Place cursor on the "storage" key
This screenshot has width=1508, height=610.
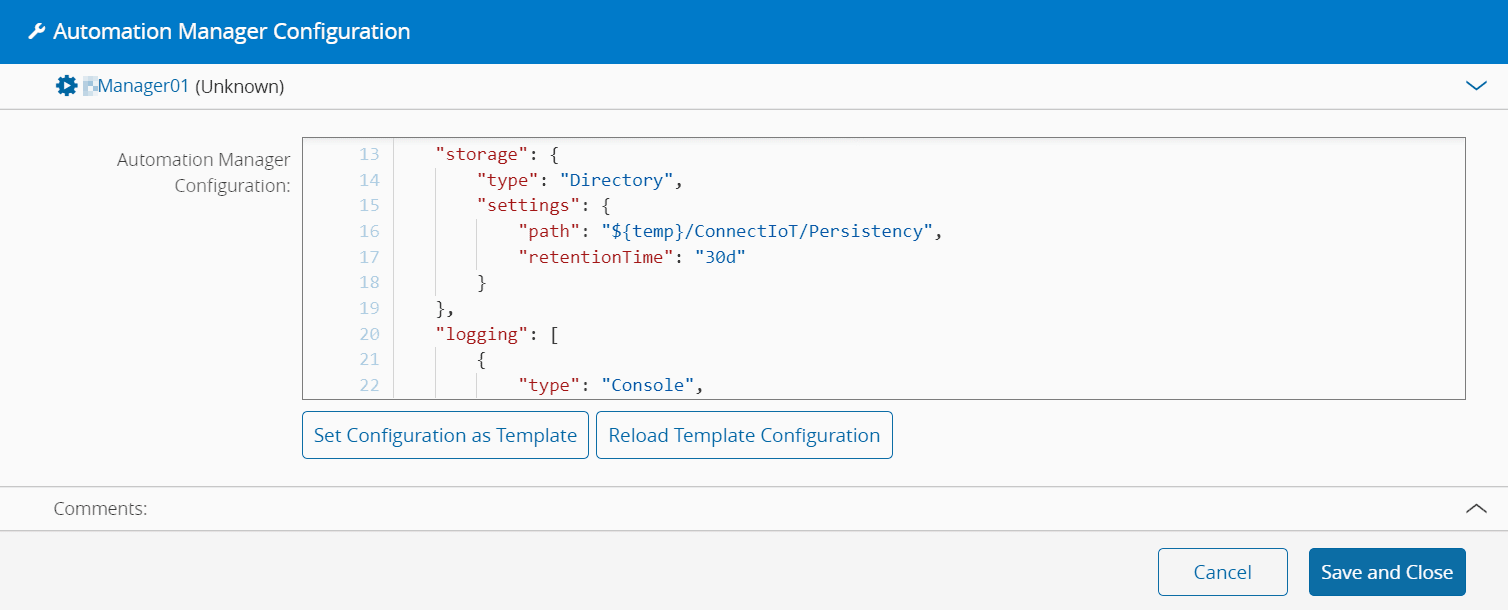pos(481,154)
